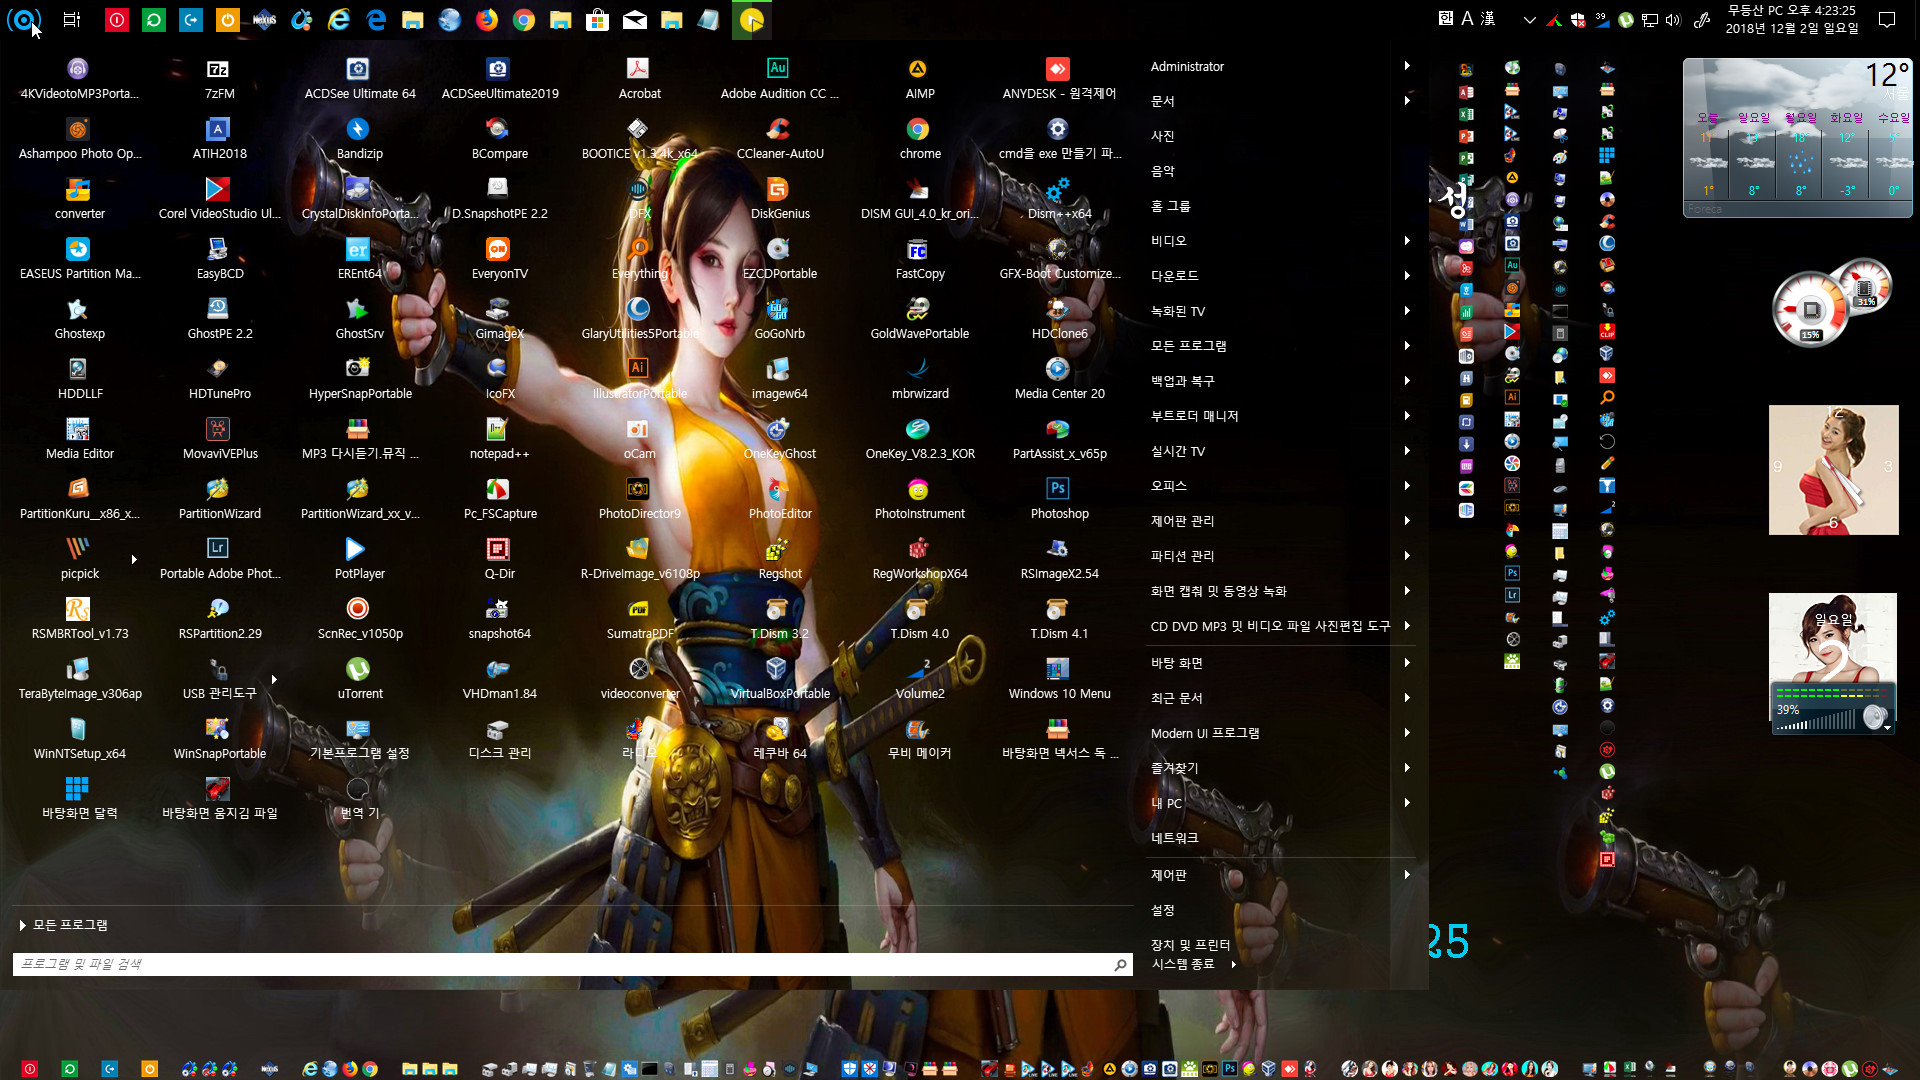This screenshot has height=1080, width=1920.
Task: Launch the chrome browser icon in app grid
Action: coord(919,138)
